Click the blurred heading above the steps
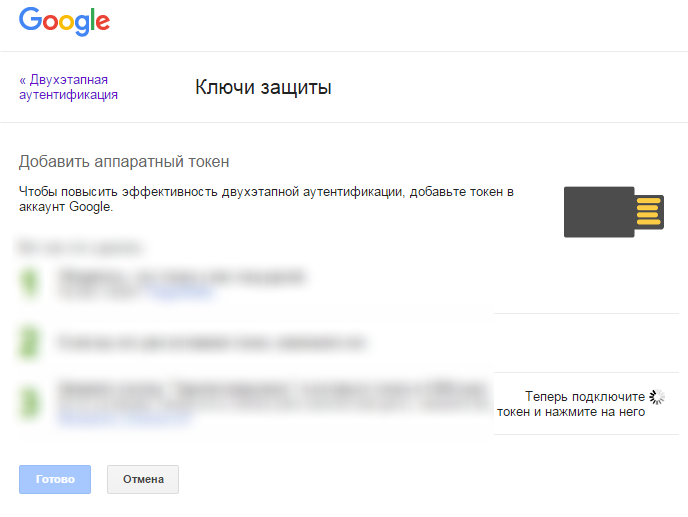688x517 pixels. point(80,245)
